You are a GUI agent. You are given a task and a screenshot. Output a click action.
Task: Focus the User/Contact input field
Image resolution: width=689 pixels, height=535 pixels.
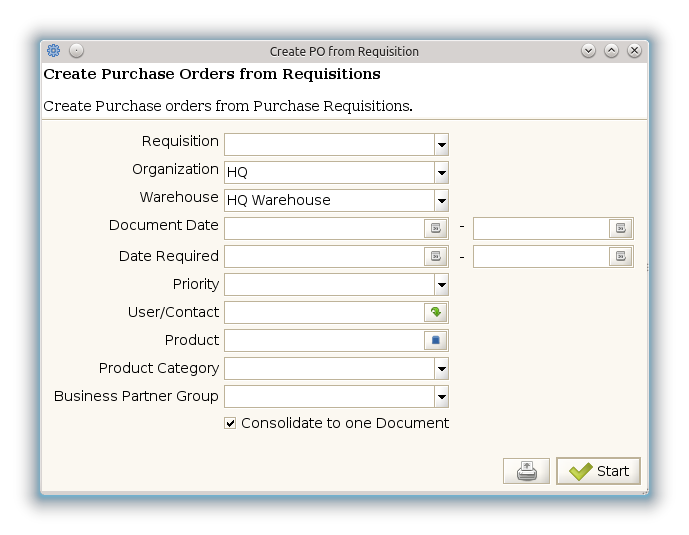(x=324, y=312)
